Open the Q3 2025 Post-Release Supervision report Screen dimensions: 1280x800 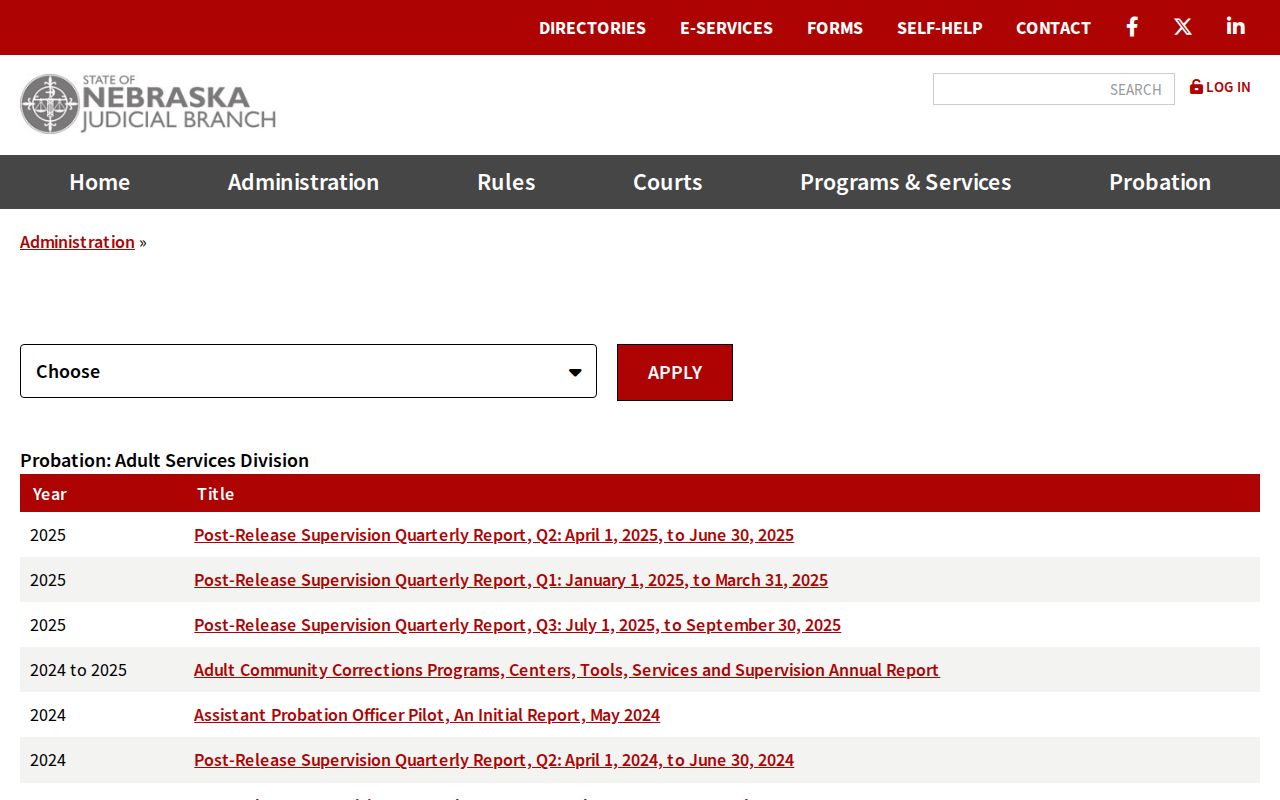[x=517, y=625]
